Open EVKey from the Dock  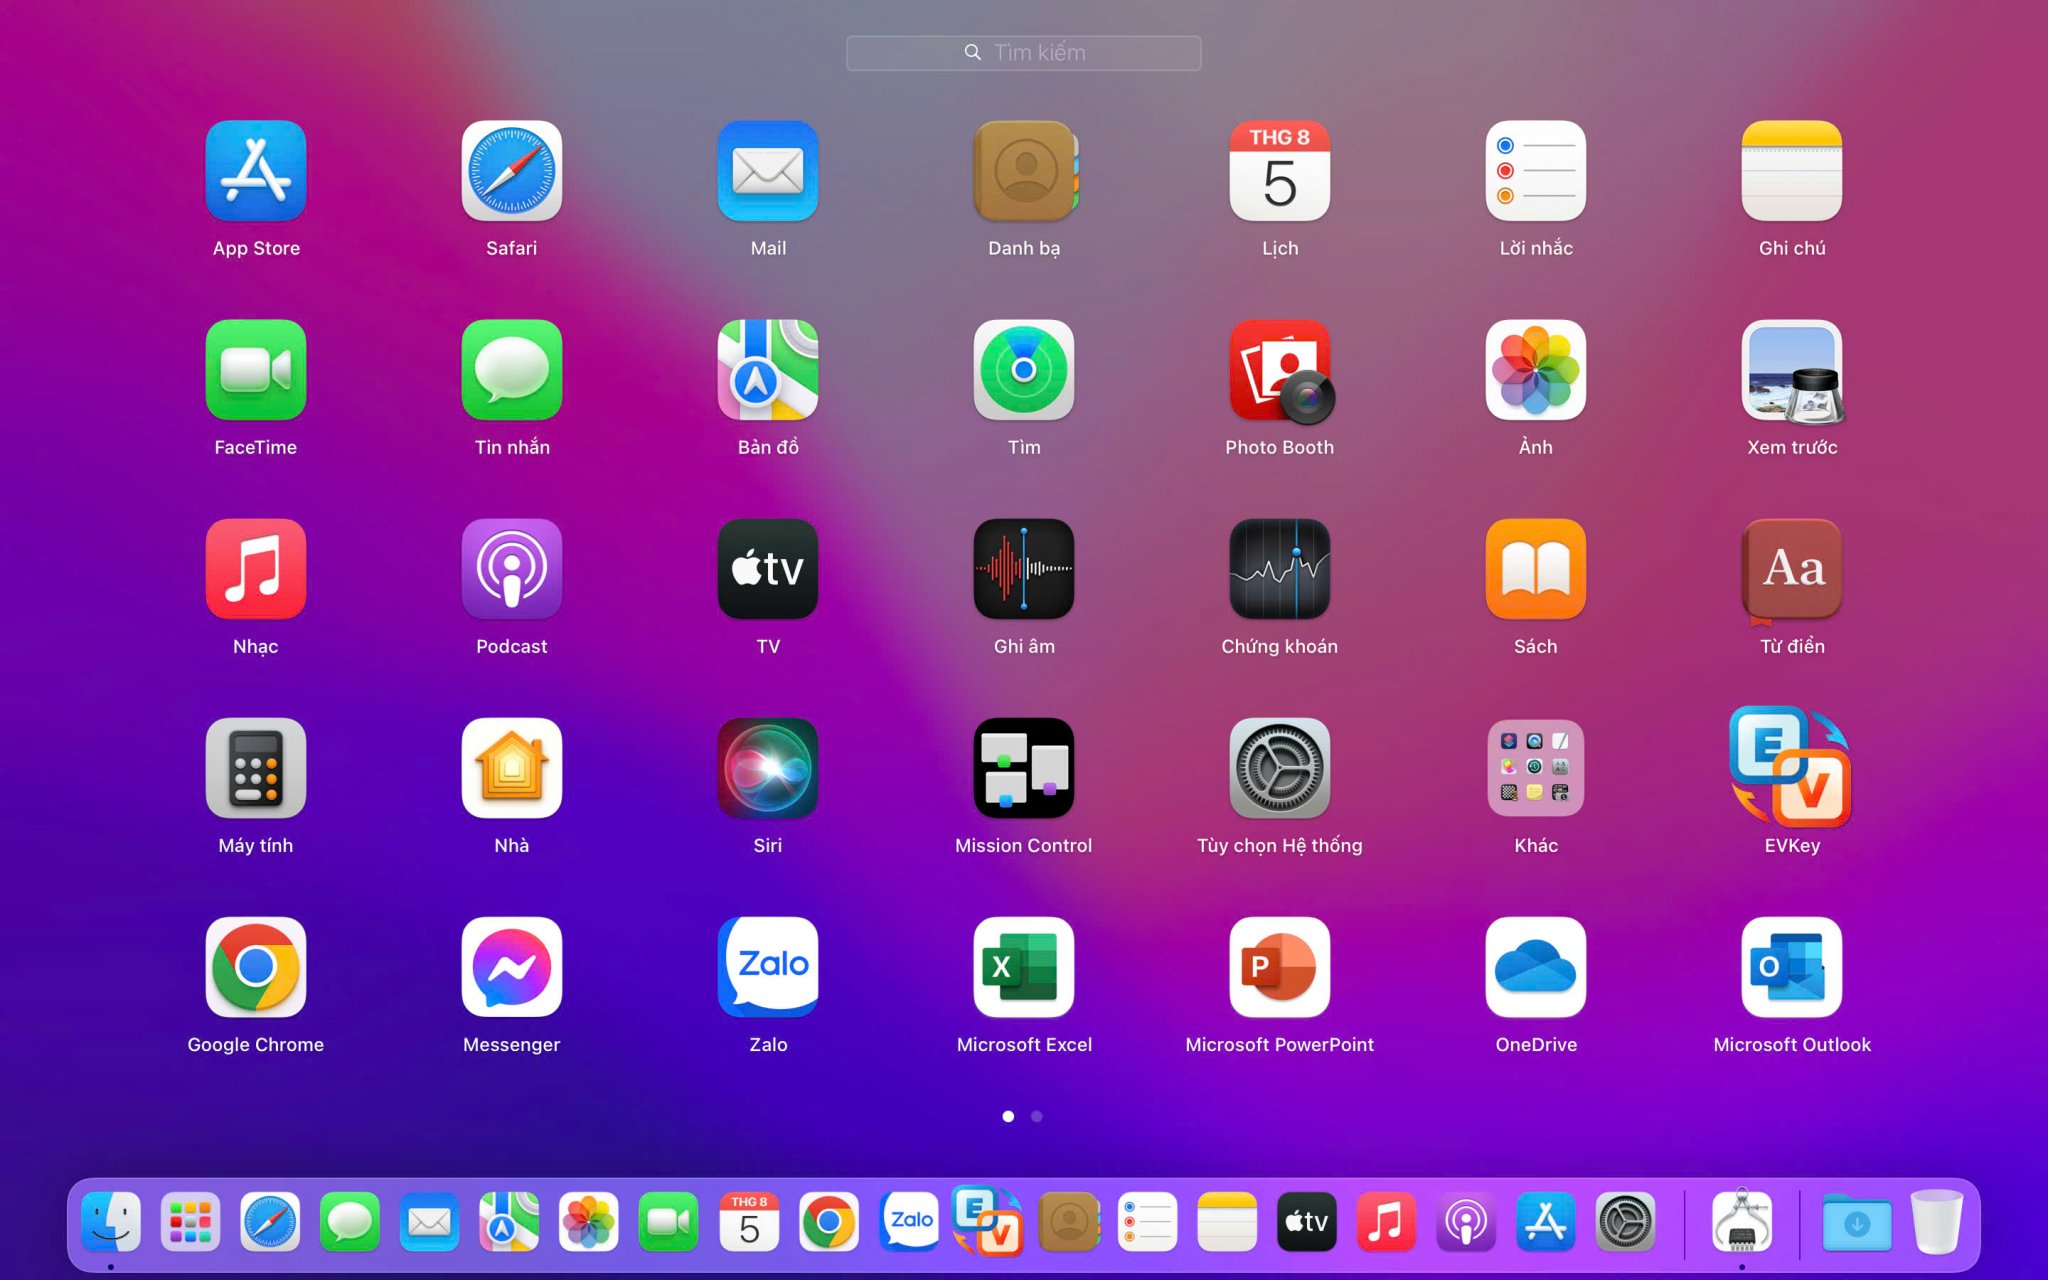pos(987,1220)
